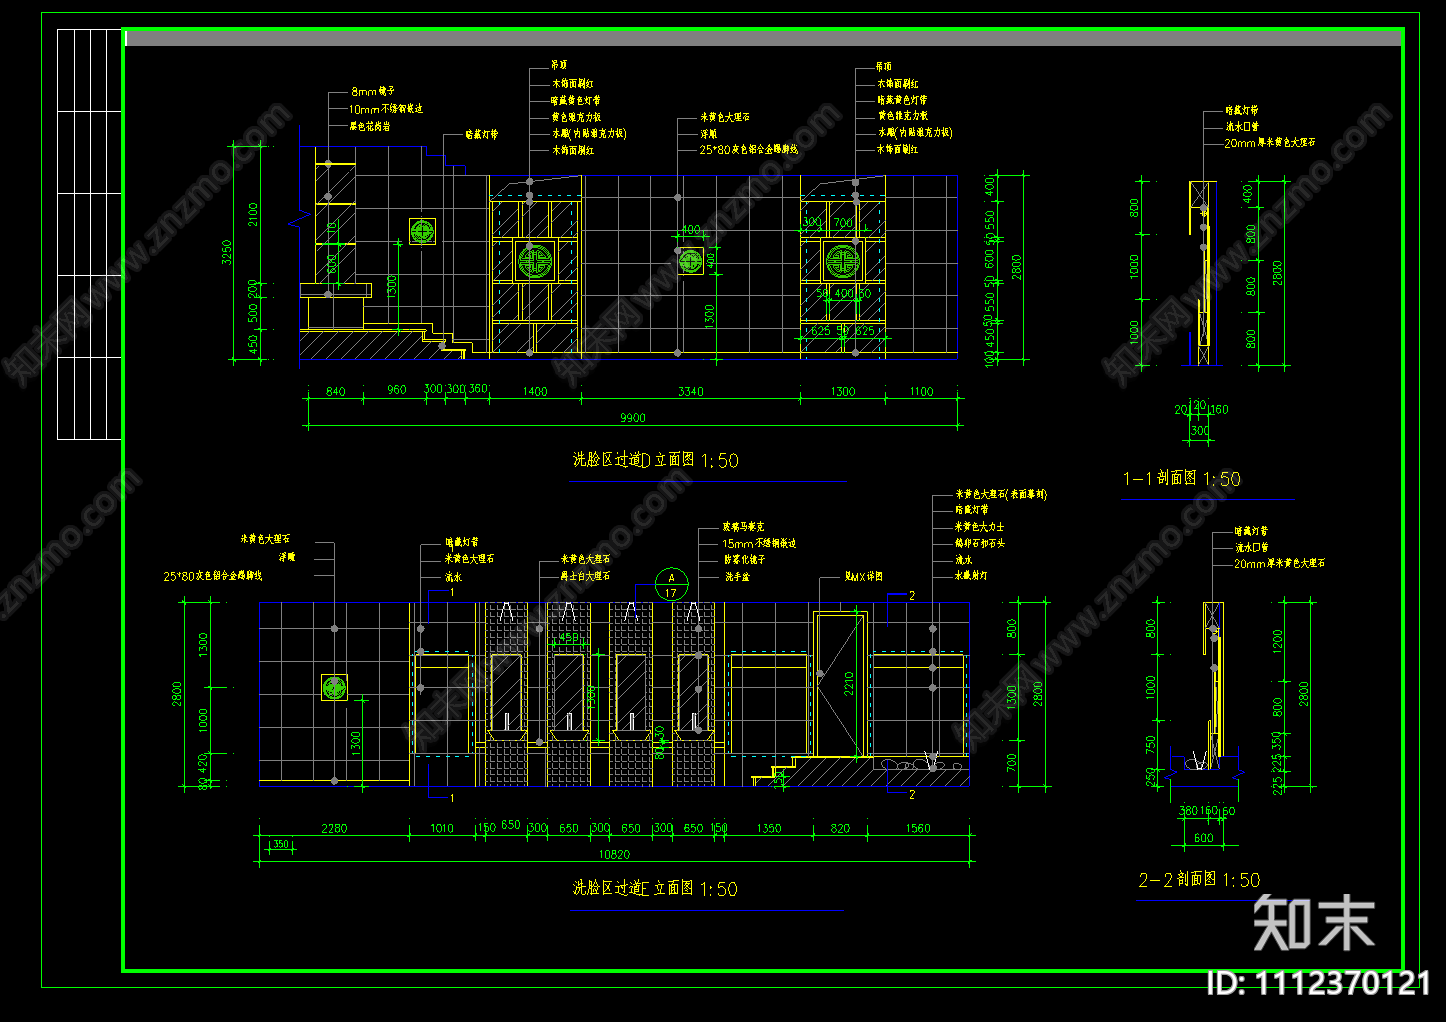Click the 2-2剖面图 1:50 caption
This screenshot has width=1446, height=1022.
pos(1199,880)
